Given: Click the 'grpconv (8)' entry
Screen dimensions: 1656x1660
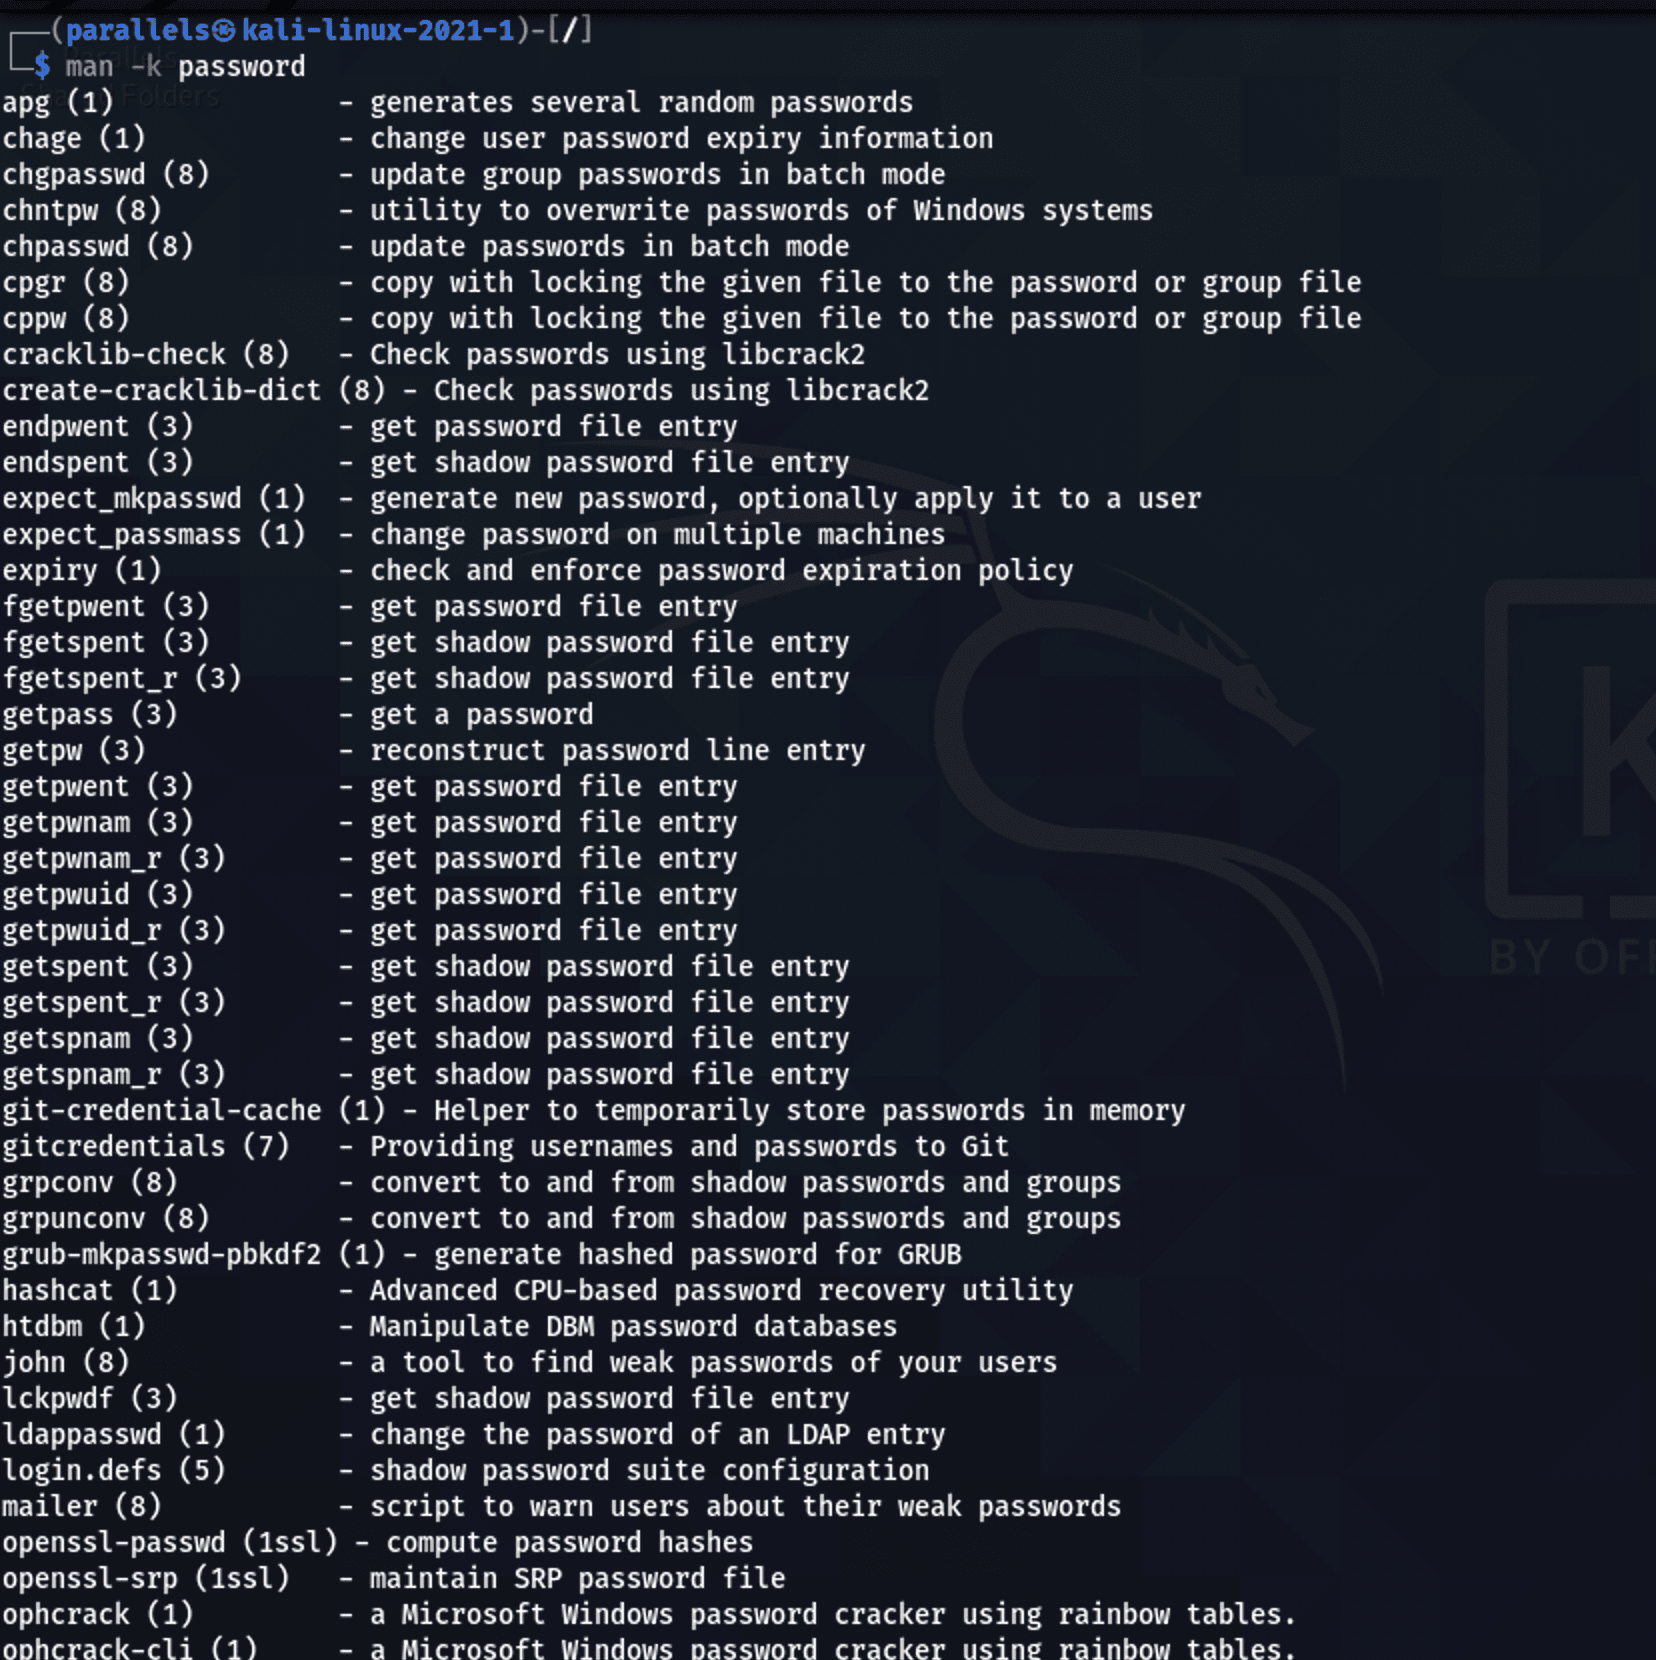Looking at the screenshot, I should click(90, 1183).
